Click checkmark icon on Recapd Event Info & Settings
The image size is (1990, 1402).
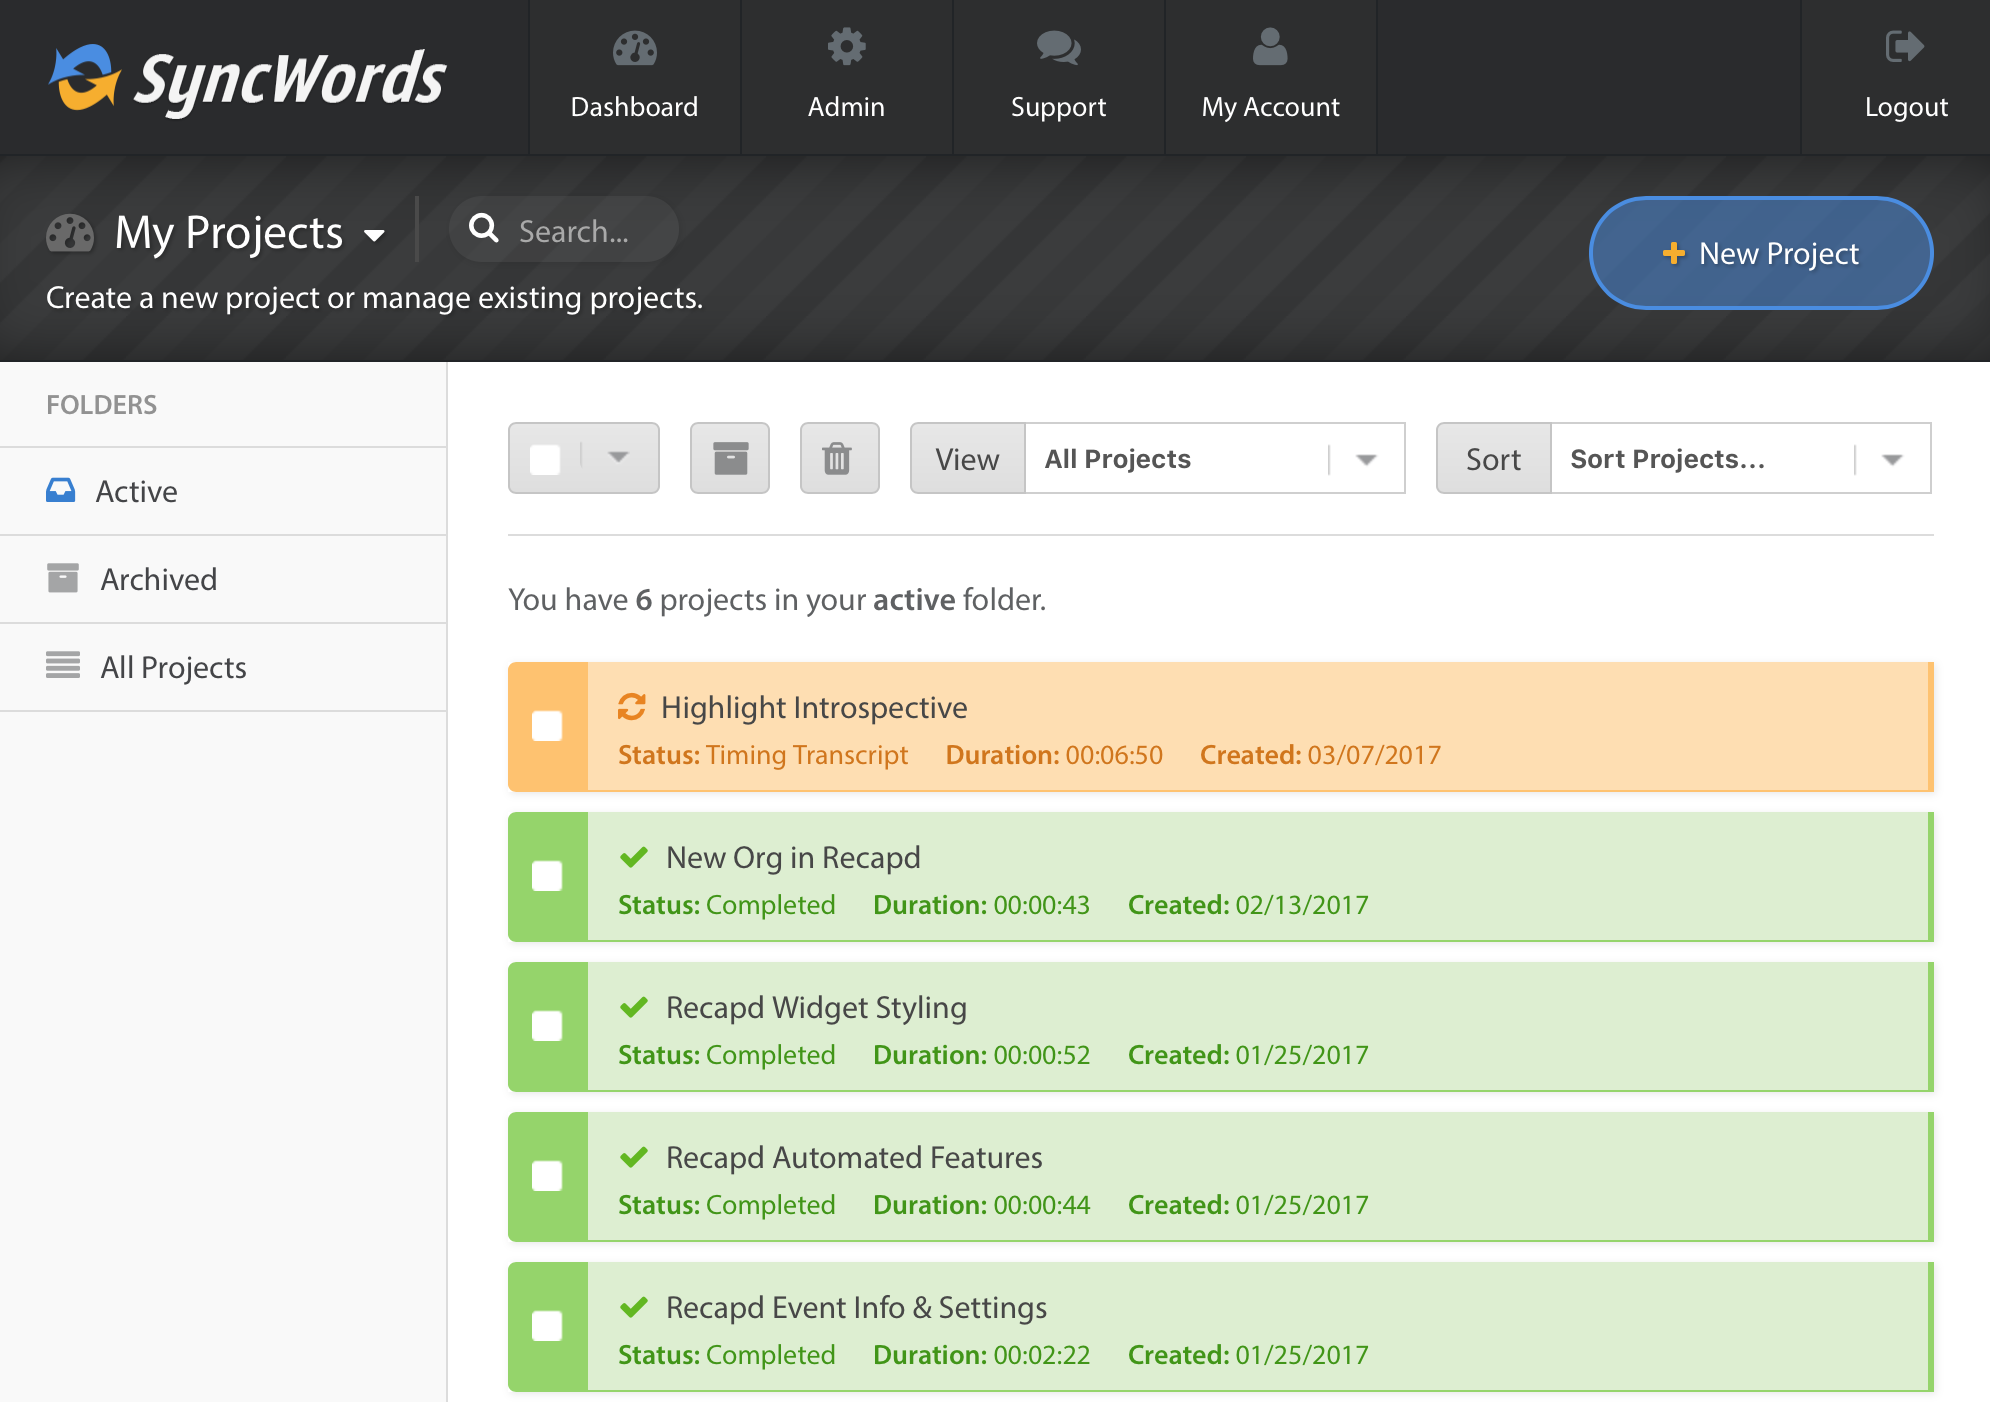[634, 1307]
